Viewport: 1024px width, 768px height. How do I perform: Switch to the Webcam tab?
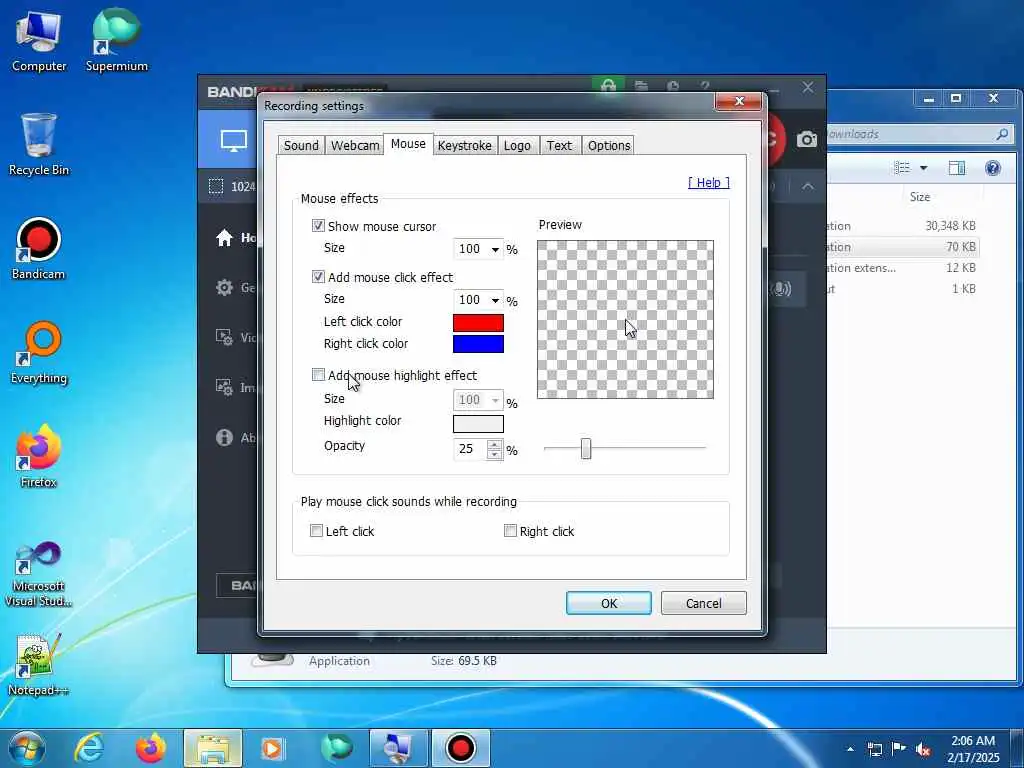pos(355,146)
